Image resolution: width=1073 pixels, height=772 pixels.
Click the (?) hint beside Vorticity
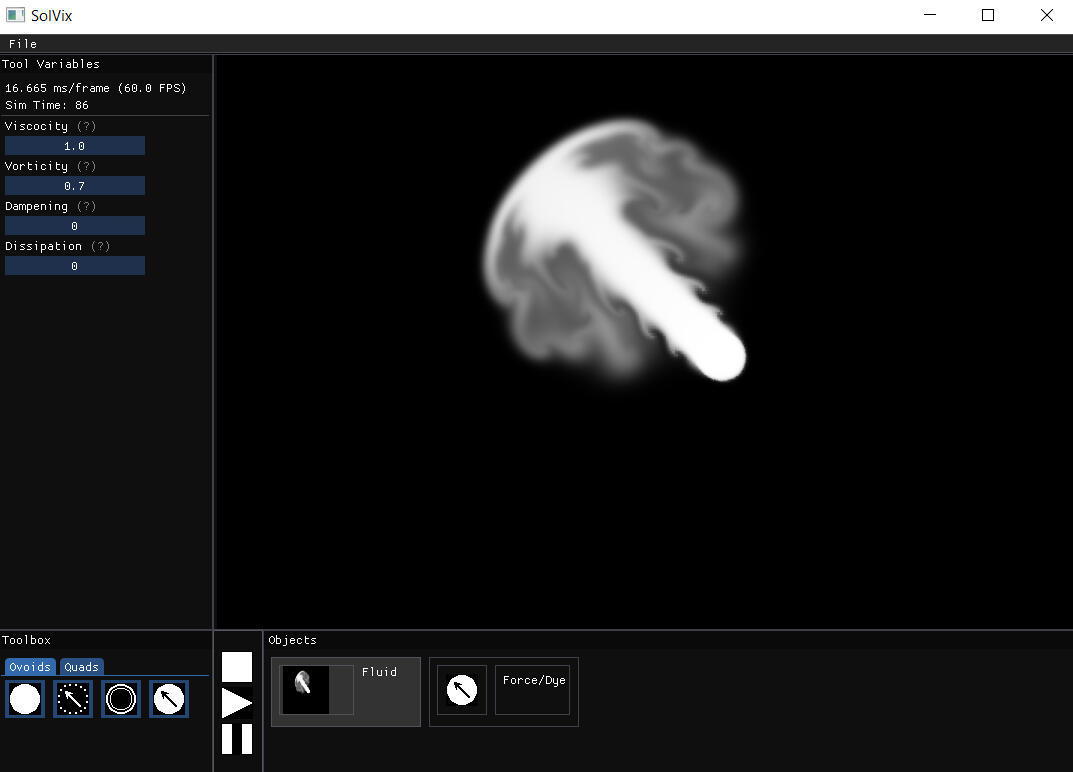point(87,166)
